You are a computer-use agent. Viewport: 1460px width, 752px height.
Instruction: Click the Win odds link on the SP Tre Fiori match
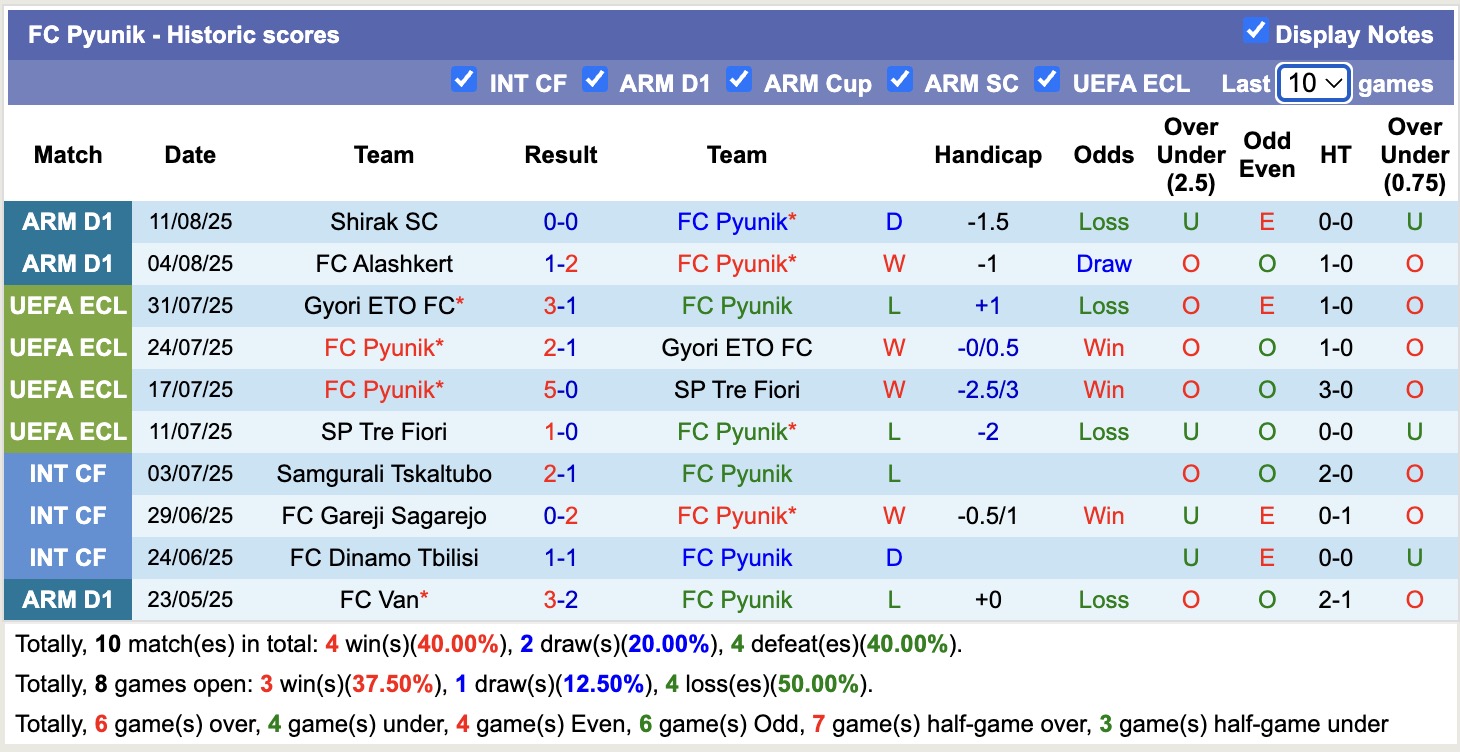1103,390
